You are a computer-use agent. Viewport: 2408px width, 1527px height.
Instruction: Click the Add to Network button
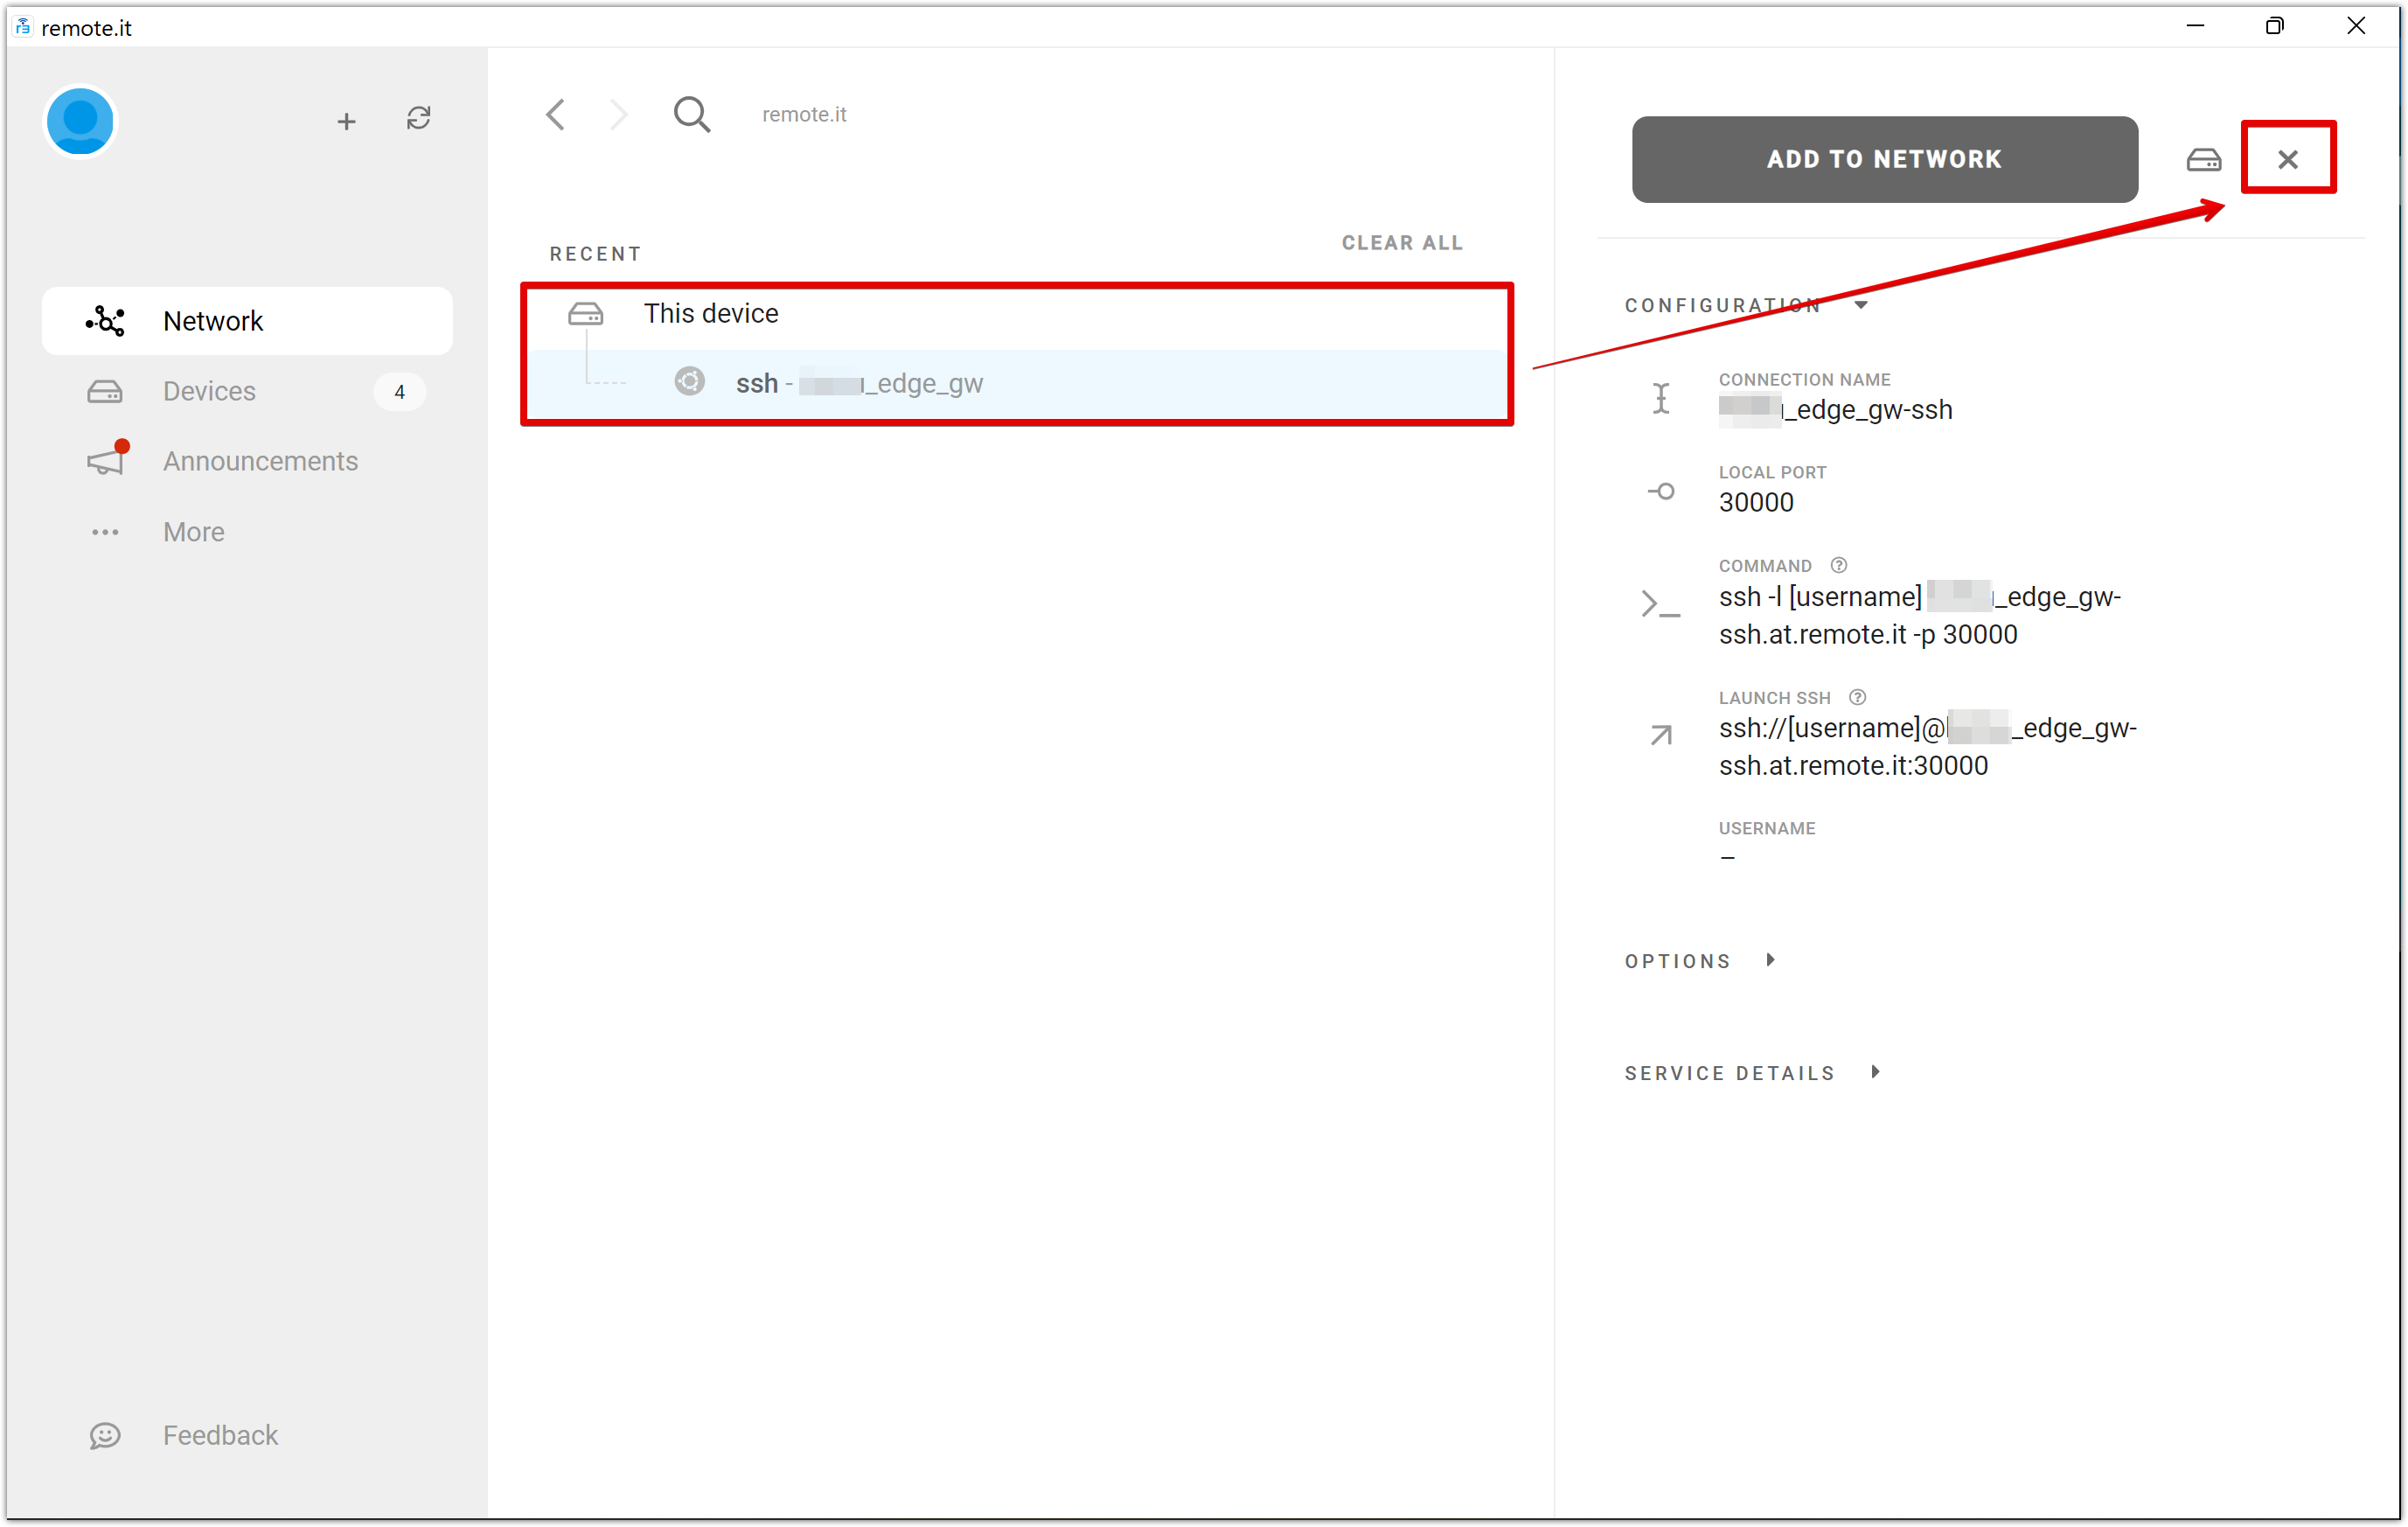pyautogui.click(x=1885, y=159)
